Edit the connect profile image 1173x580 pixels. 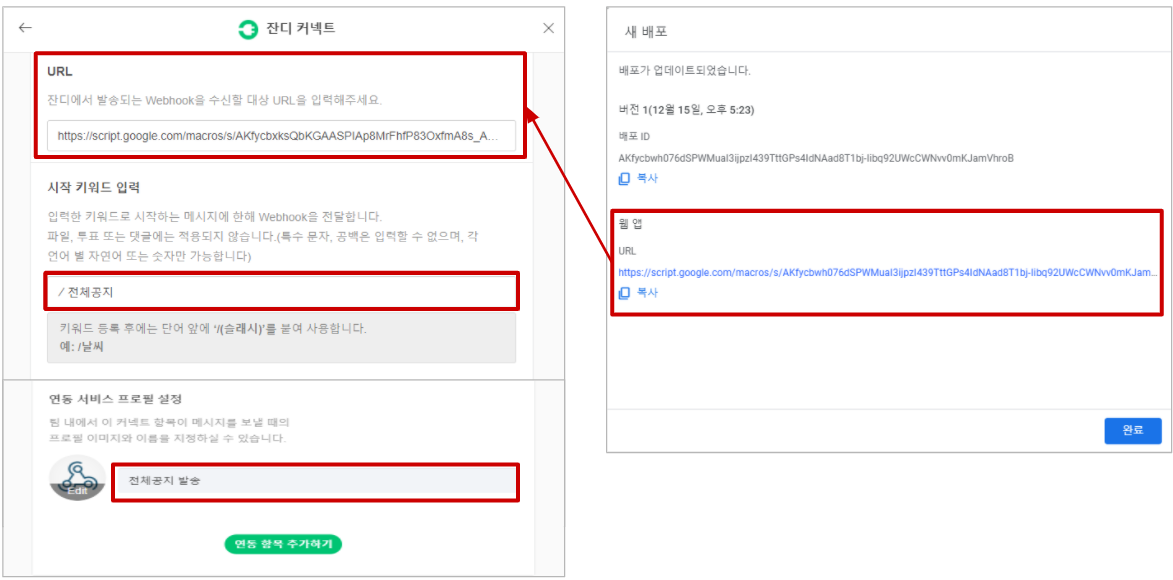(77, 479)
